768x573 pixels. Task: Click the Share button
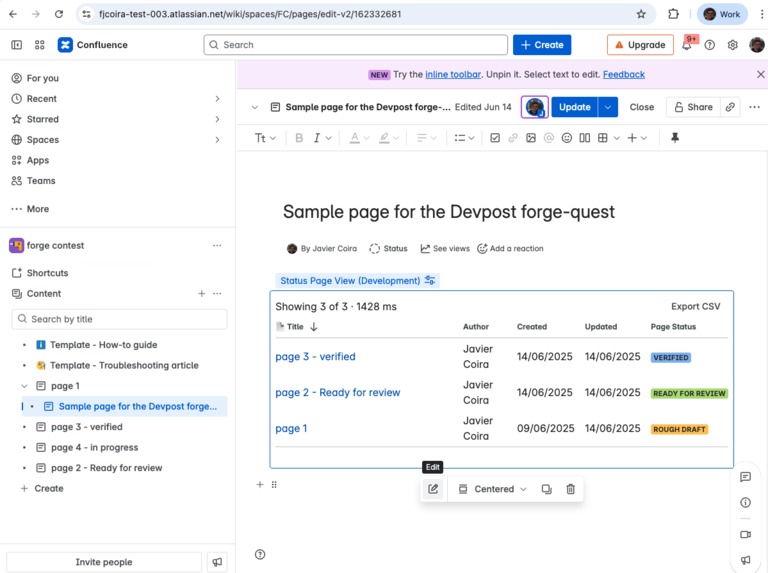coord(693,107)
